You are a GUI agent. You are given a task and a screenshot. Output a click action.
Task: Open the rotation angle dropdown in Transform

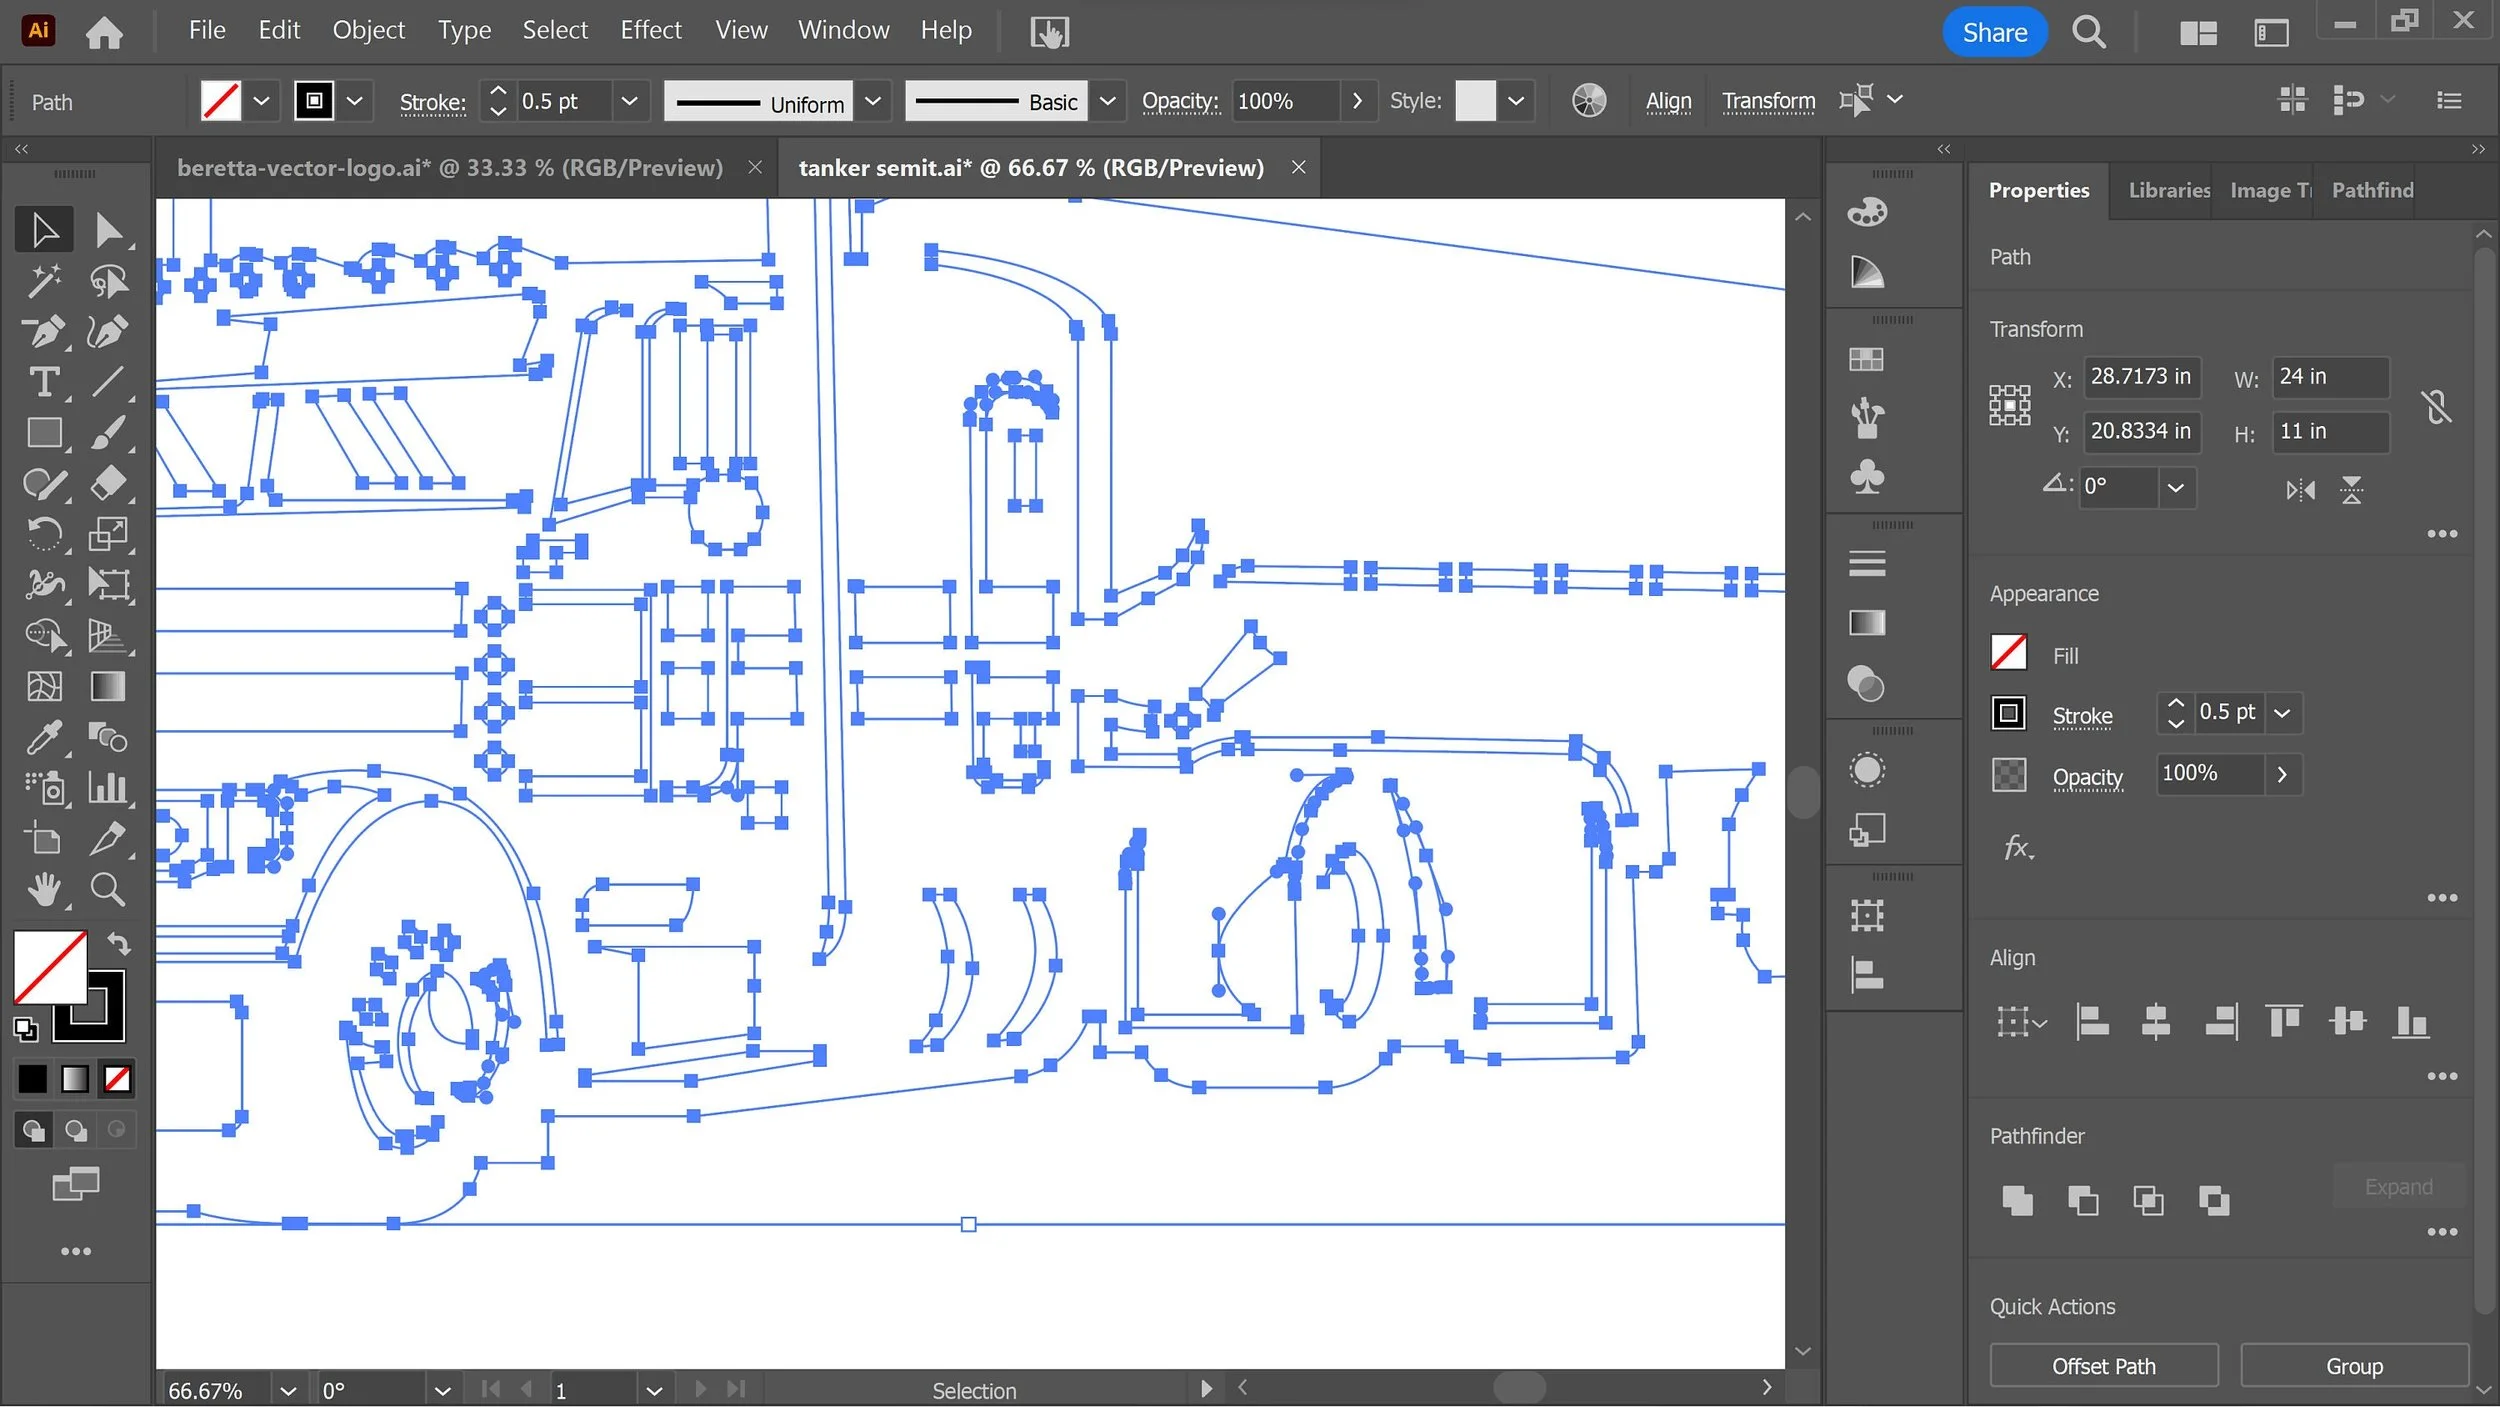[2175, 488]
